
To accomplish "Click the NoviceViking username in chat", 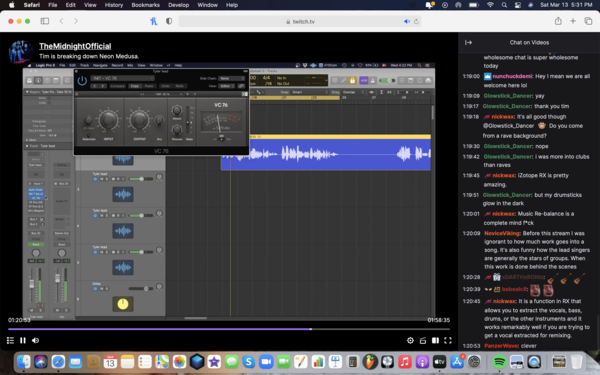I will 502,233.
